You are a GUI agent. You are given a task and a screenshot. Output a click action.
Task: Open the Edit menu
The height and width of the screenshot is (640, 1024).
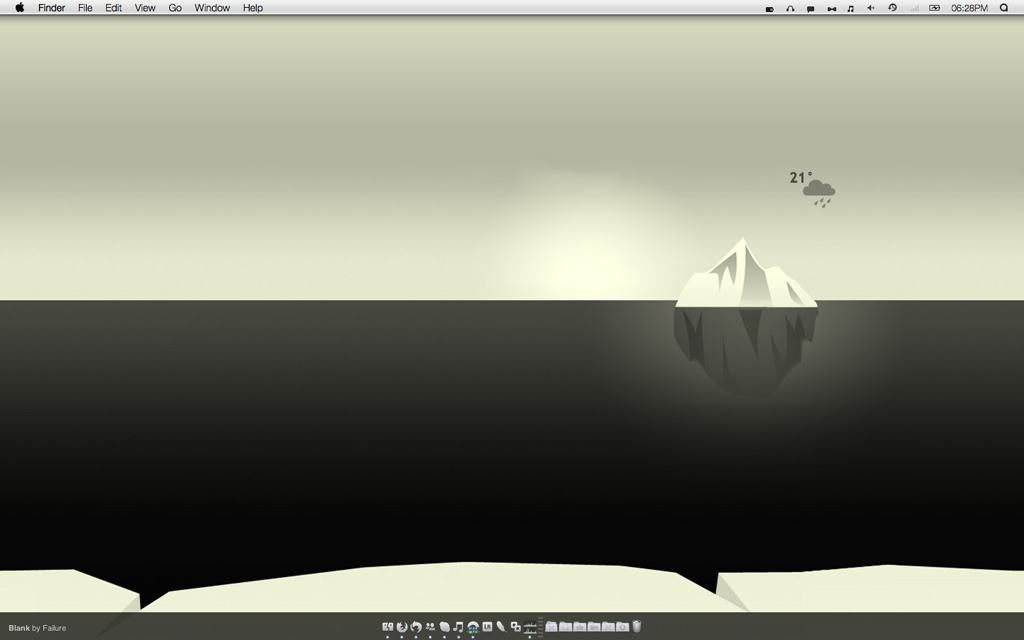coord(114,8)
